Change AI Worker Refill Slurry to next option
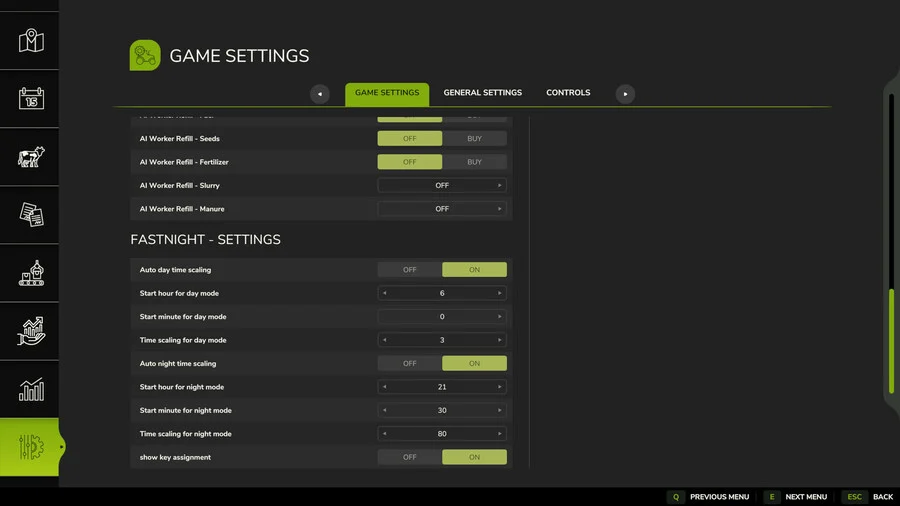 500,186
